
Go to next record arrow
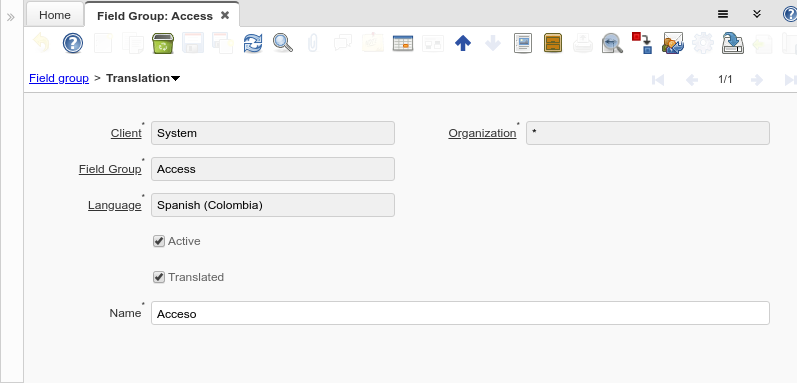tap(757, 80)
